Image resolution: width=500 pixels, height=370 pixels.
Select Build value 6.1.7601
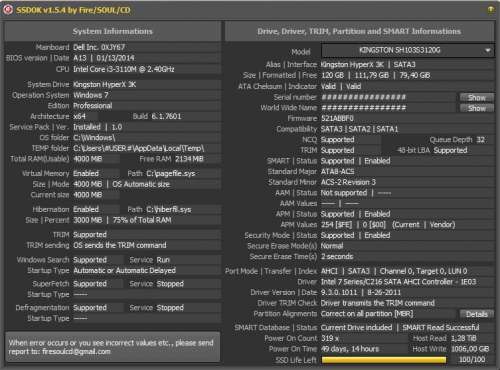click(166, 116)
